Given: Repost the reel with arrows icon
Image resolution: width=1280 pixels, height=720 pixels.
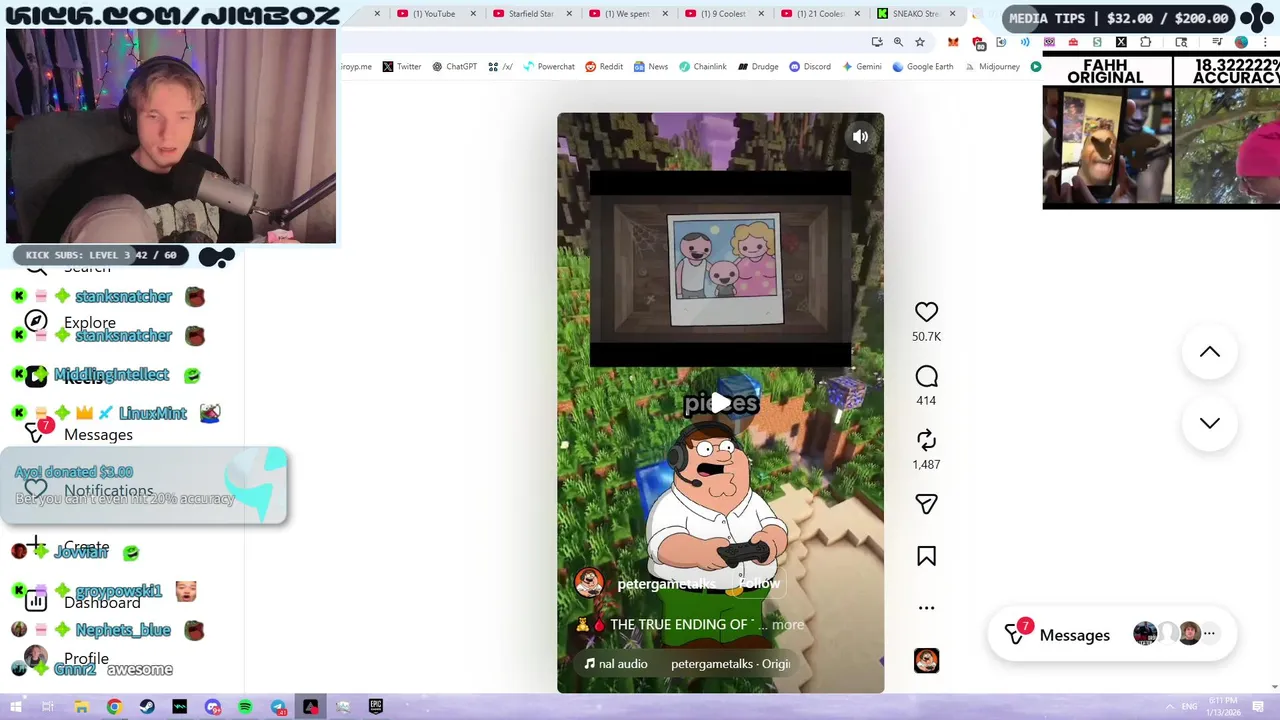Looking at the screenshot, I should pos(926,440).
